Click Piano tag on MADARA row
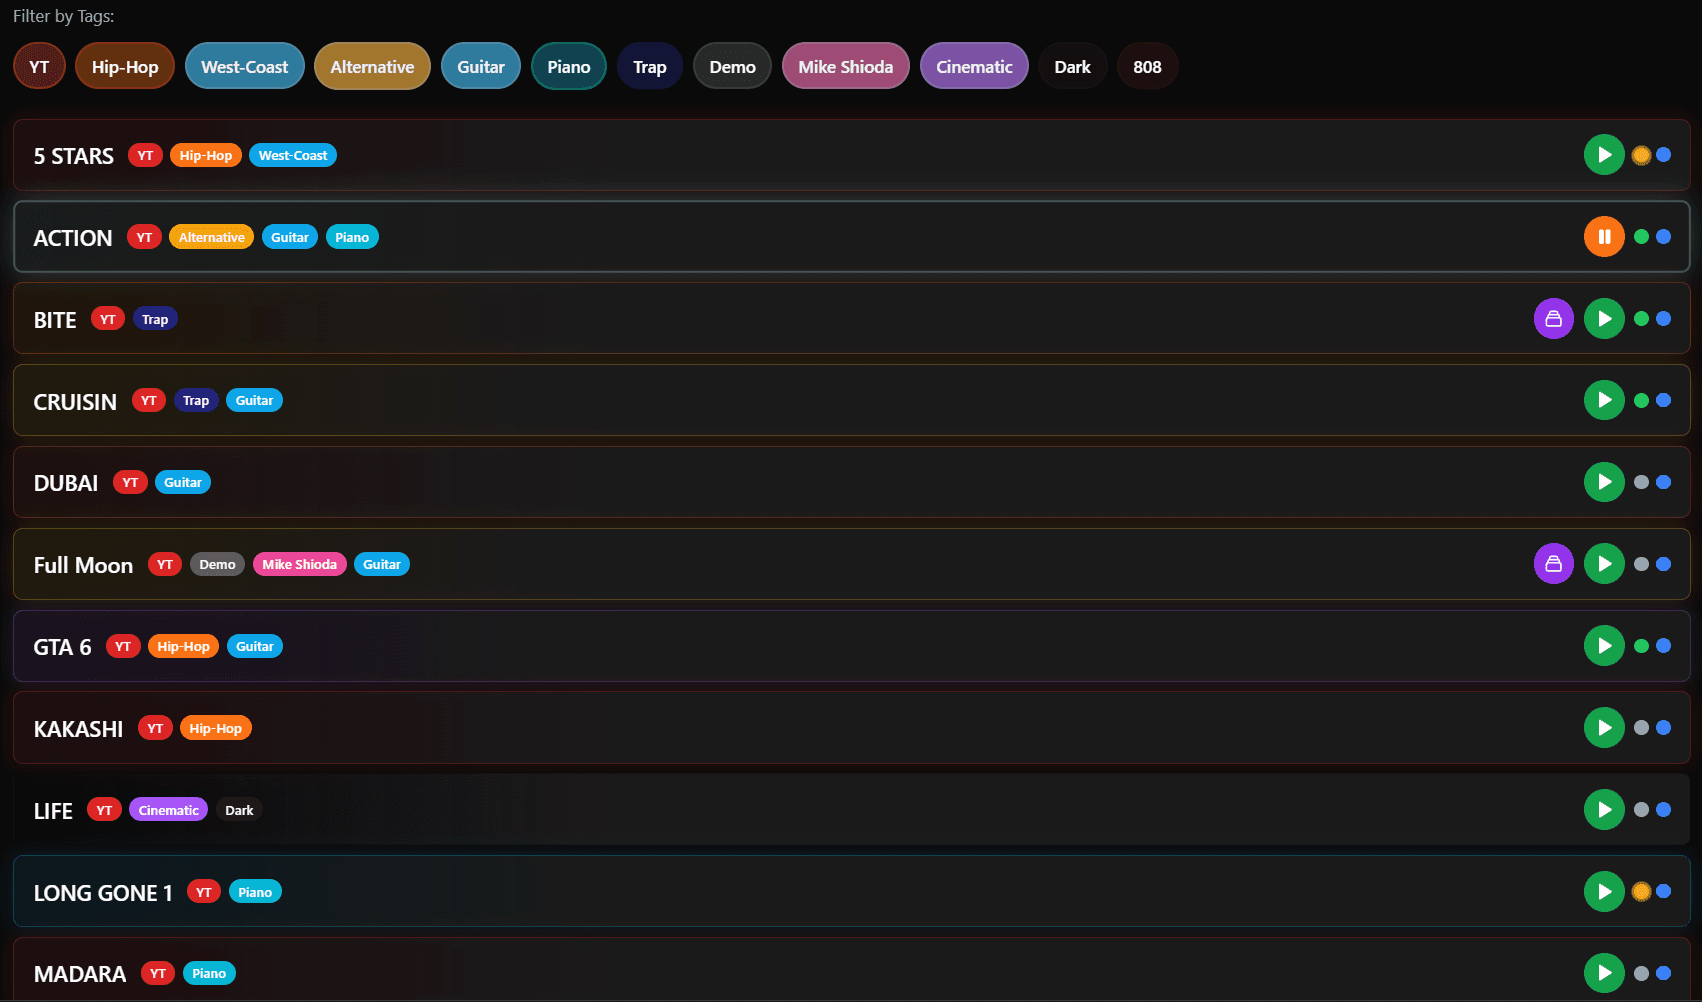The width and height of the screenshot is (1702, 1002). 209,973
